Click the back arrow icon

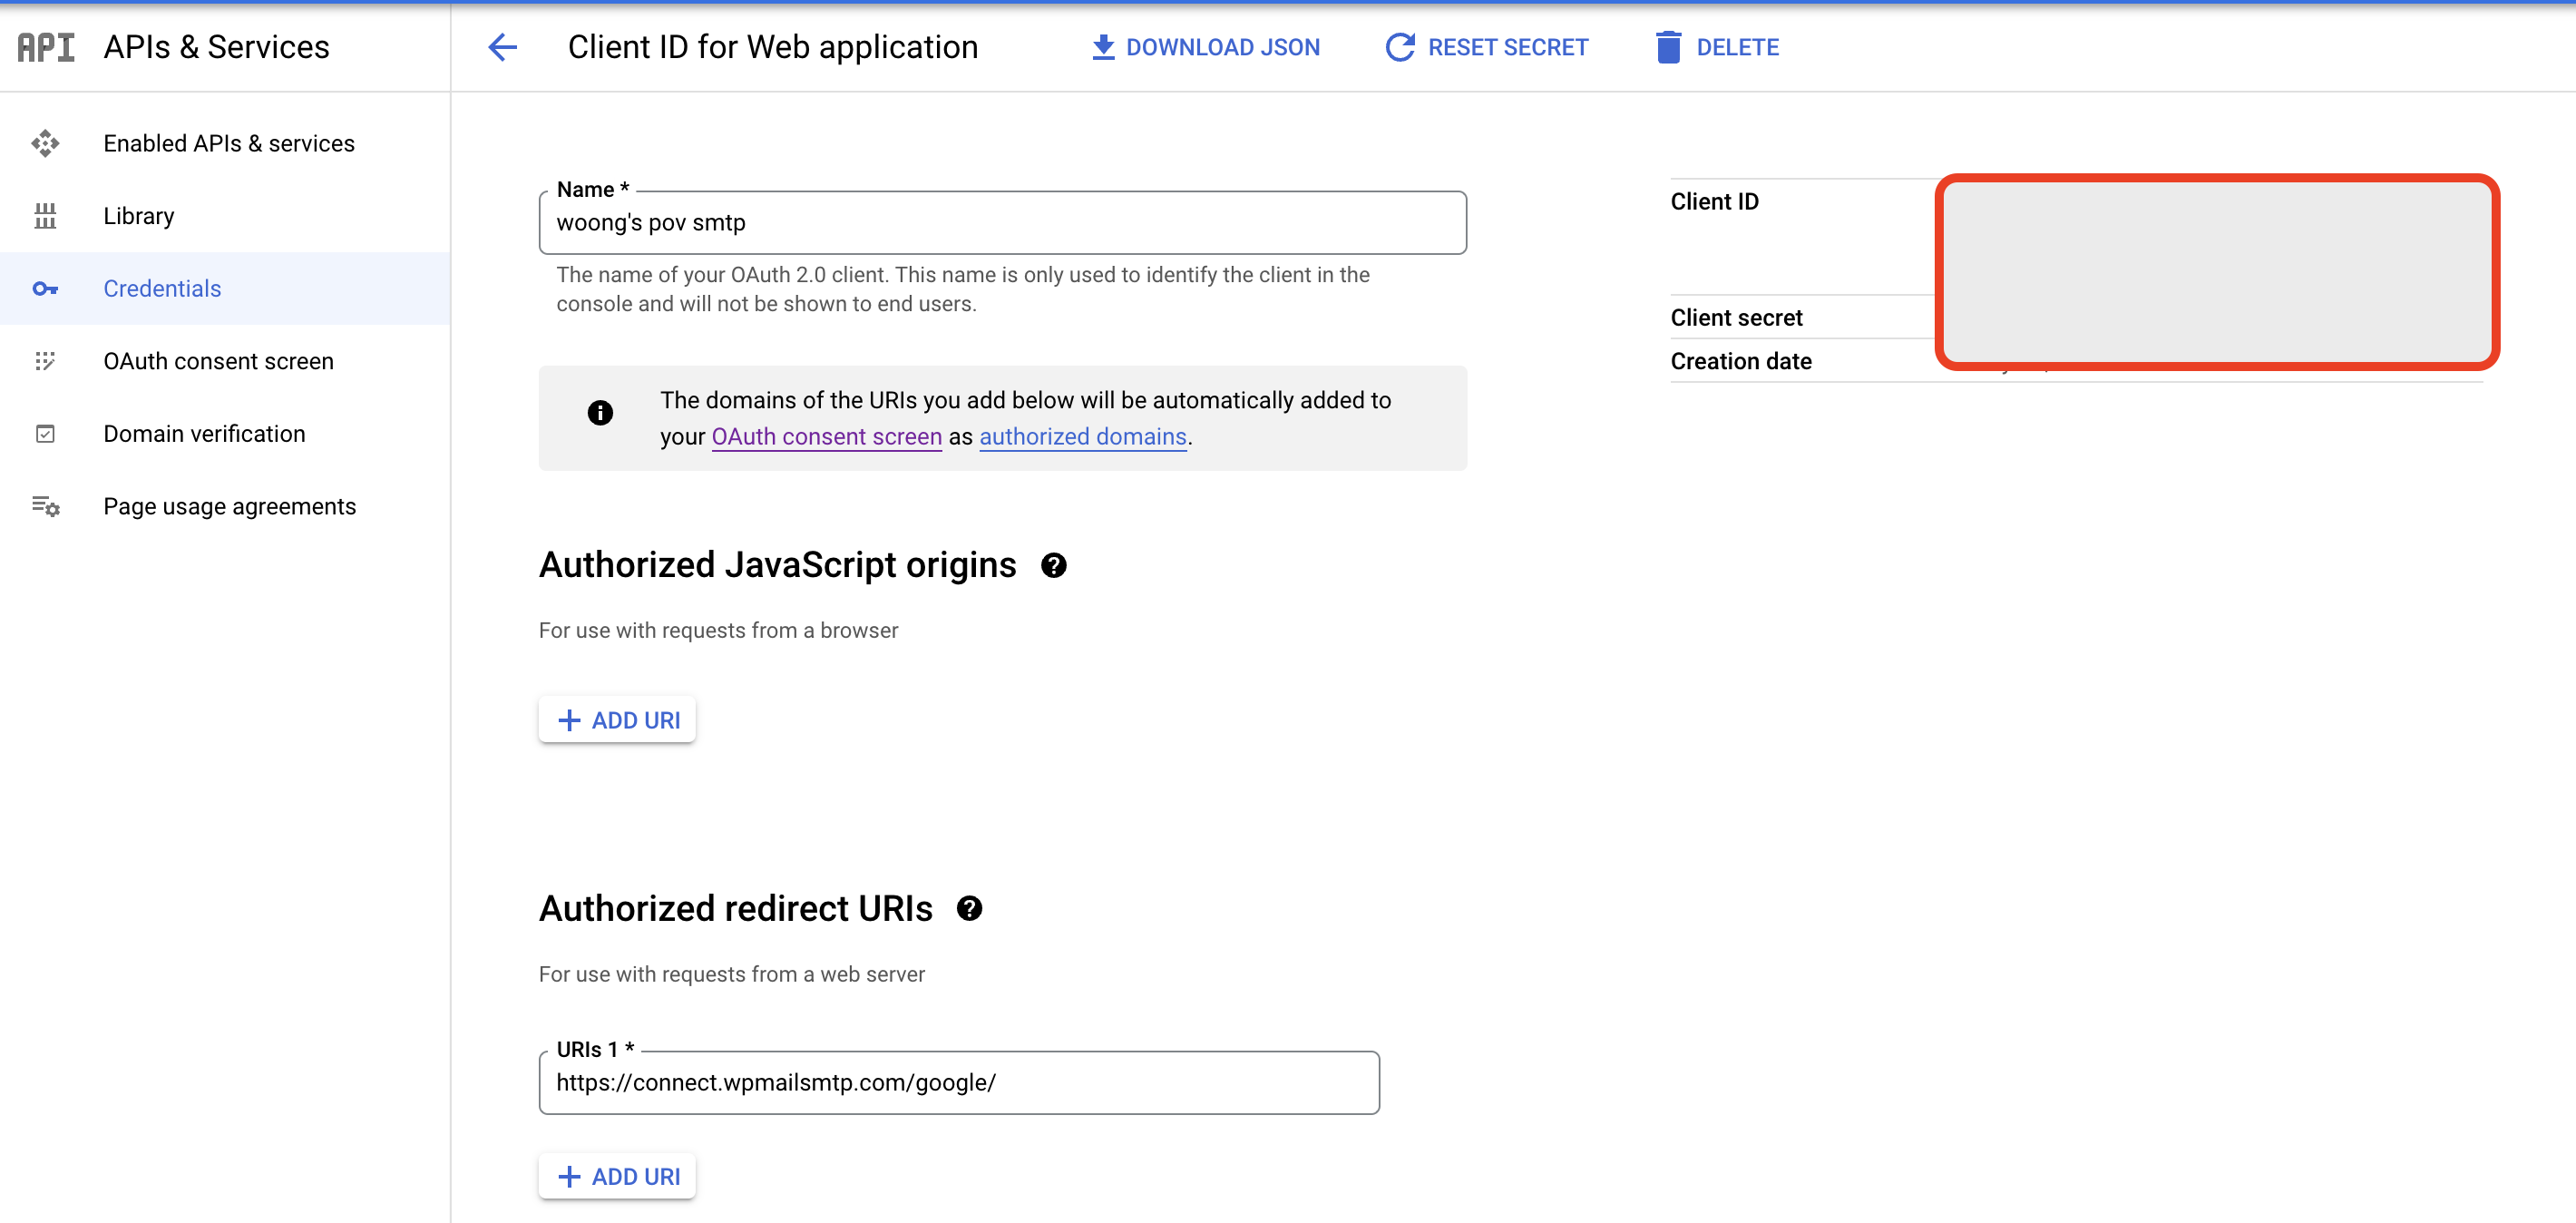[502, 47]
